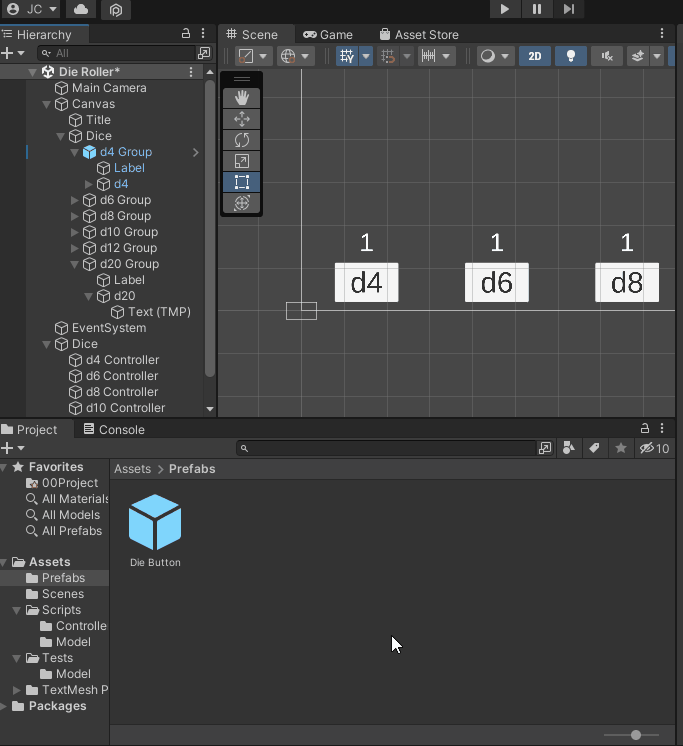Switch to the Asset Store tab

pyautogui.click(x=419, y=35)
